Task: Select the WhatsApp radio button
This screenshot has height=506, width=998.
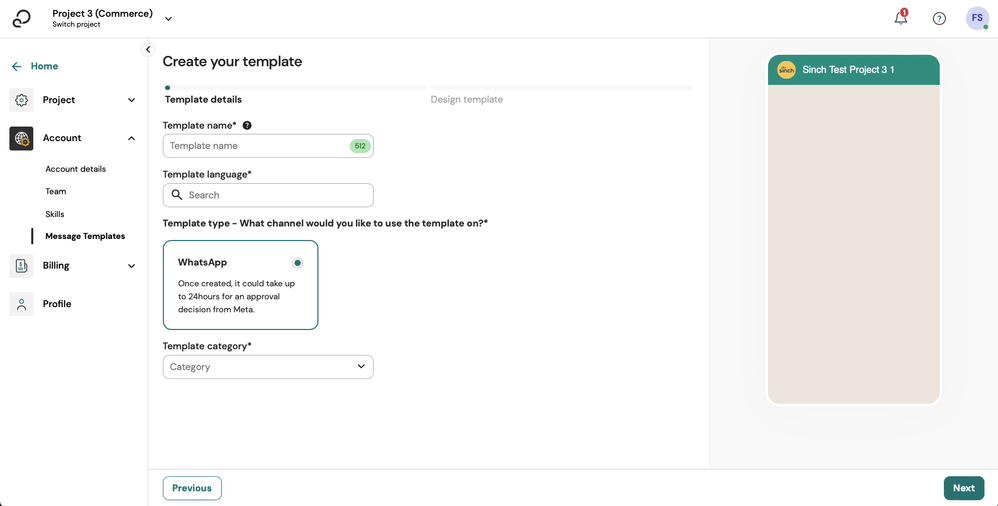Action: point(297,263)
